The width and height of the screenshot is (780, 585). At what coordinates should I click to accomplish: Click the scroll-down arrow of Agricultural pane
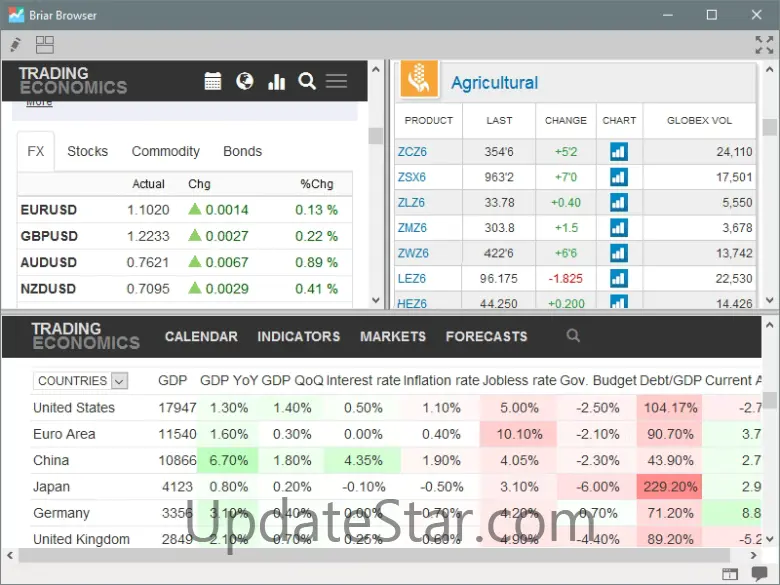(770, 300)
